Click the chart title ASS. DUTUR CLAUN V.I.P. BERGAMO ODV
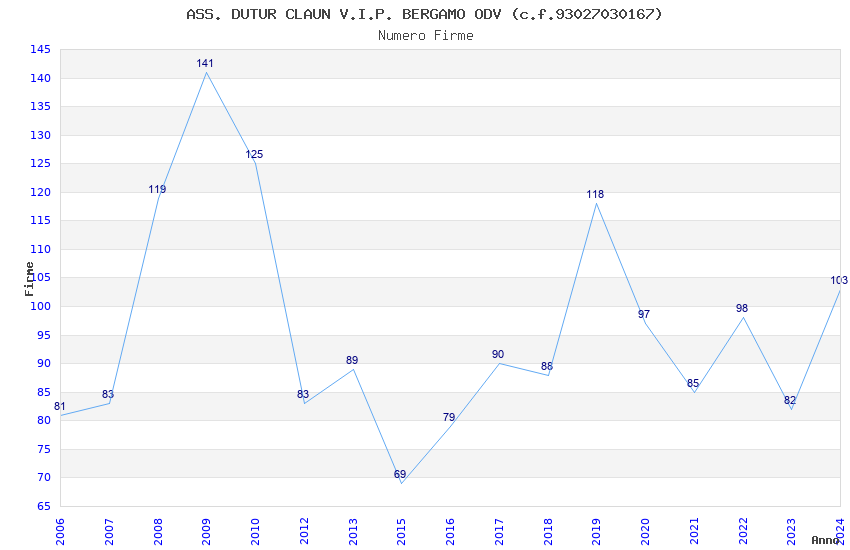Screen dimensions: 850x550 424,14
